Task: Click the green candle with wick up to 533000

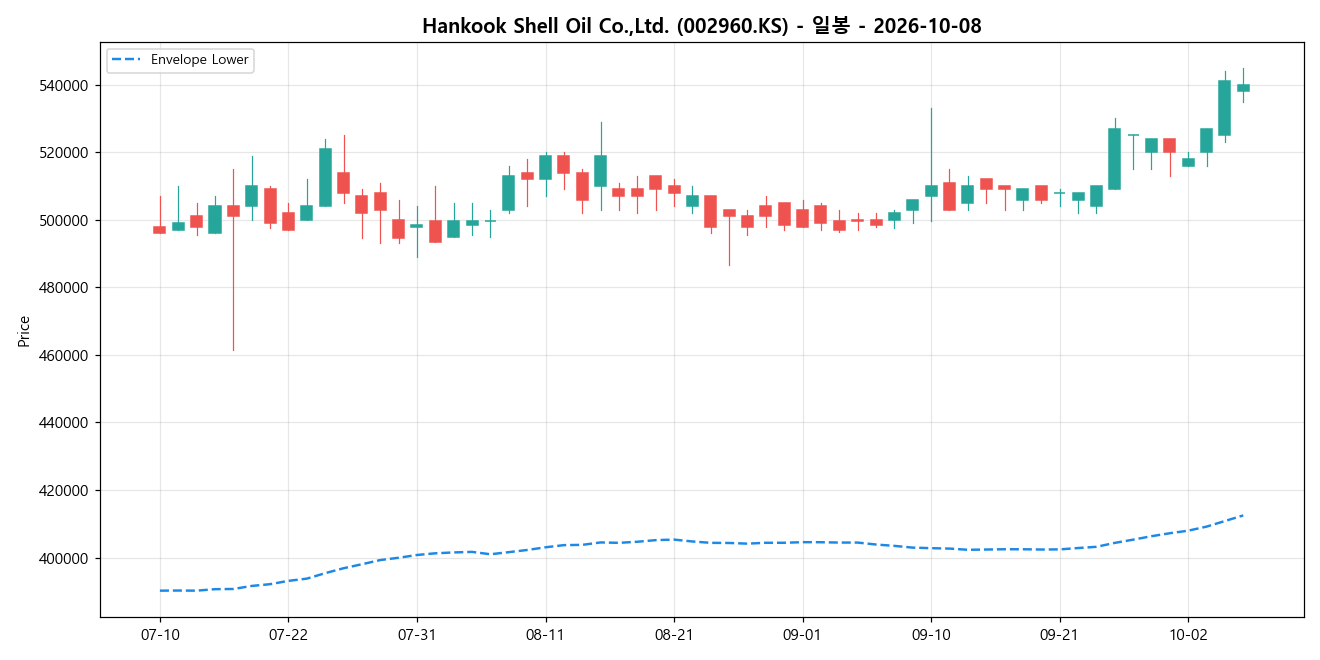Action: tap(931, 190)
